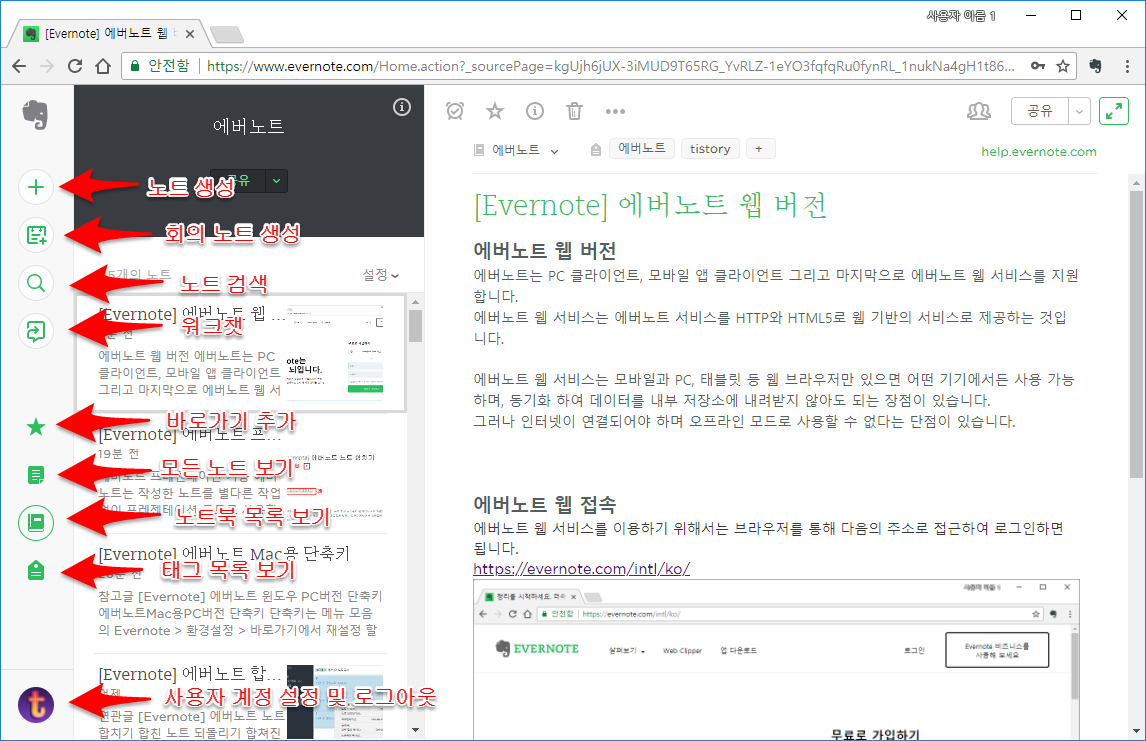Viewport: 1146px width, 741px height.
Task: Show notebook info icon in dark header
Action: coord(402,107)
